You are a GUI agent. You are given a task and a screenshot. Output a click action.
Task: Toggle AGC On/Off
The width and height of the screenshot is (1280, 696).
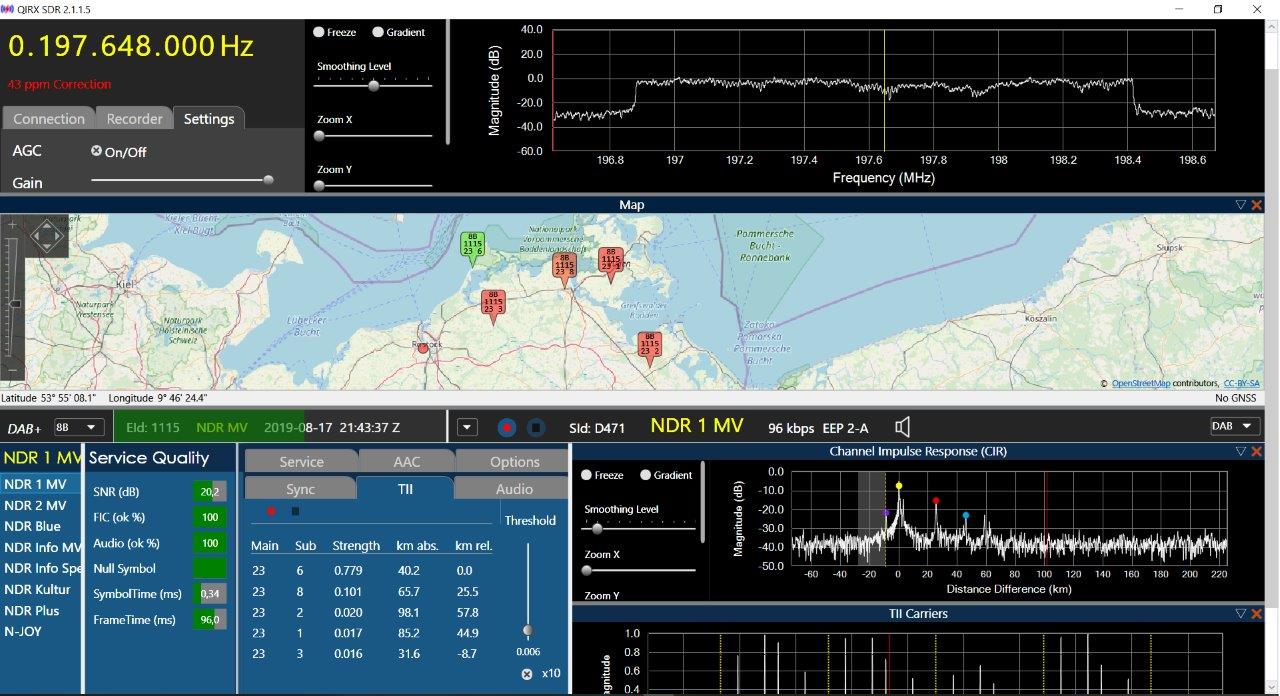pos(97,152)
